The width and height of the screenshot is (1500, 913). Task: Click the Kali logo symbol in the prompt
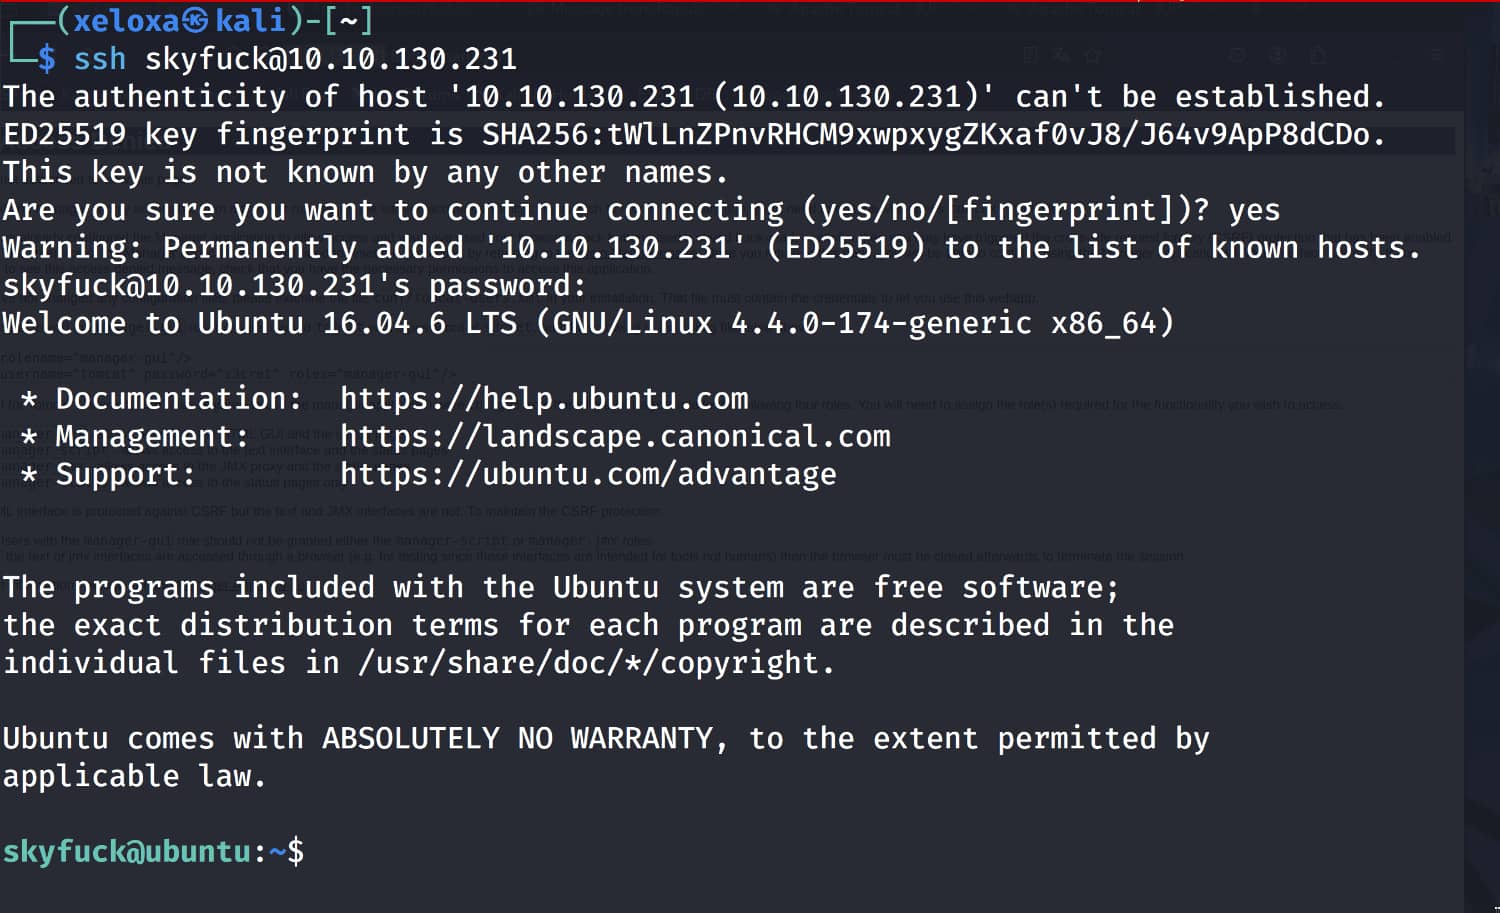(197, 20)
